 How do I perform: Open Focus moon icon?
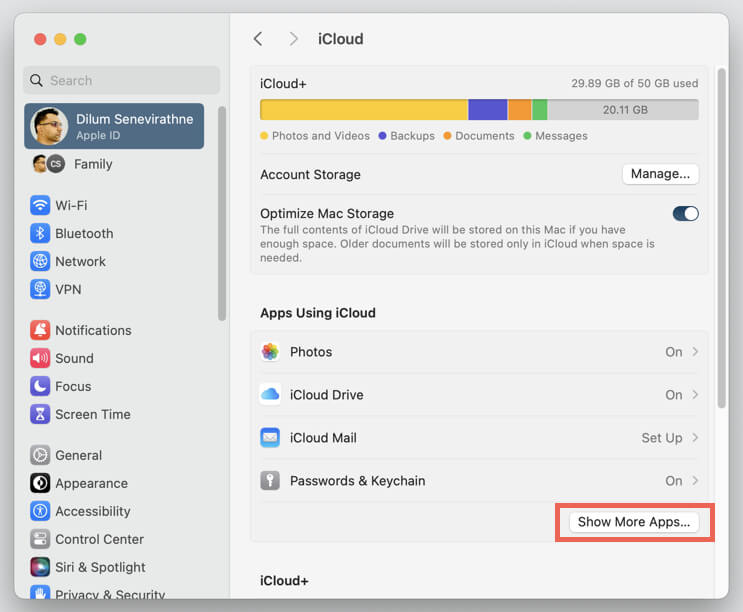click(x=40, y=386)
